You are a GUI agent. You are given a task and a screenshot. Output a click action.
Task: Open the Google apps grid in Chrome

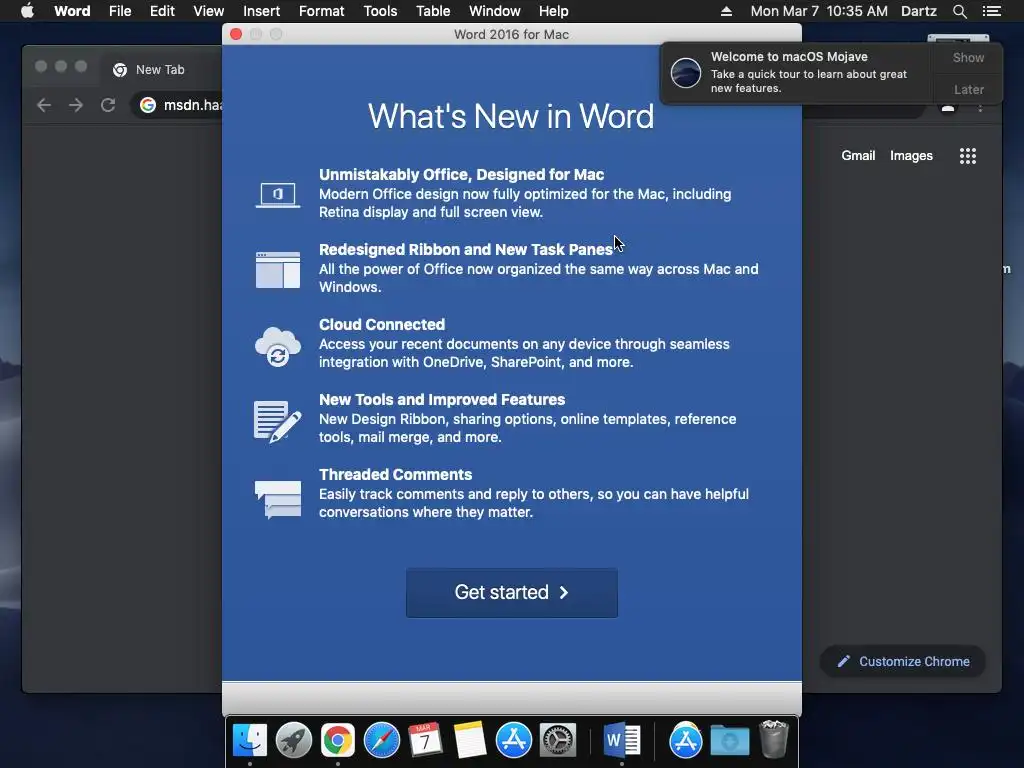click(968, 155)
